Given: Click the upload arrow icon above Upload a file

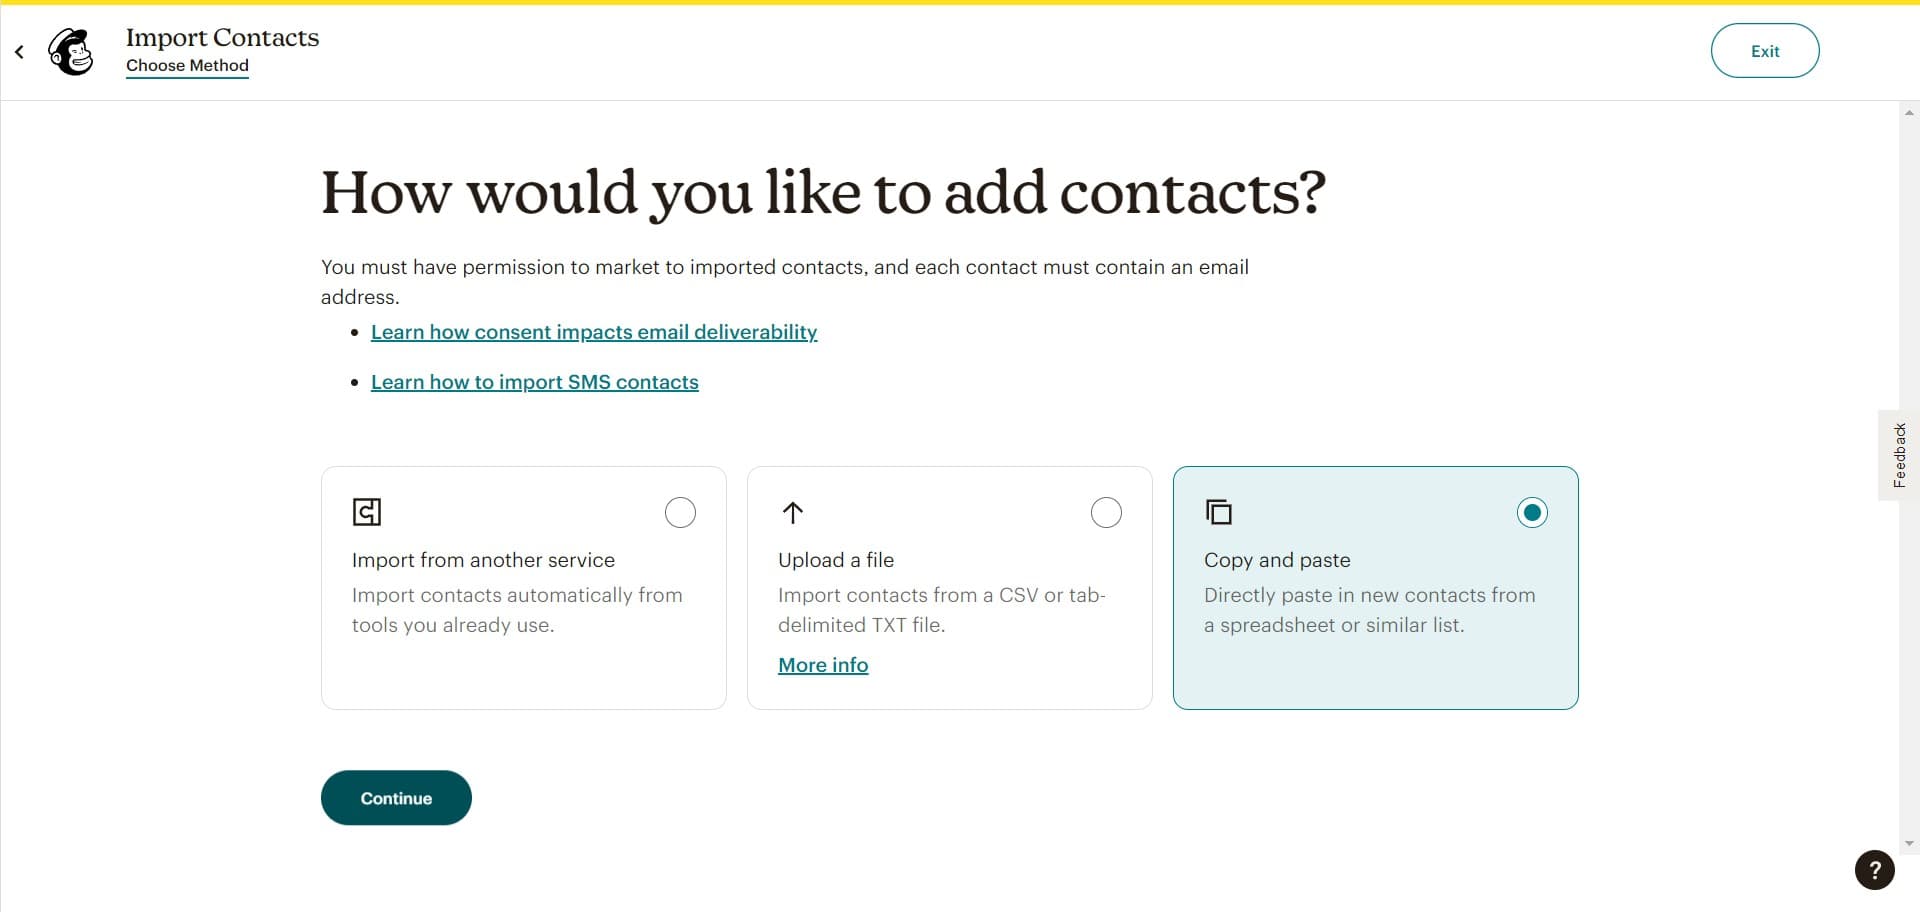Looking at the screenshot, I should point(792,512).
